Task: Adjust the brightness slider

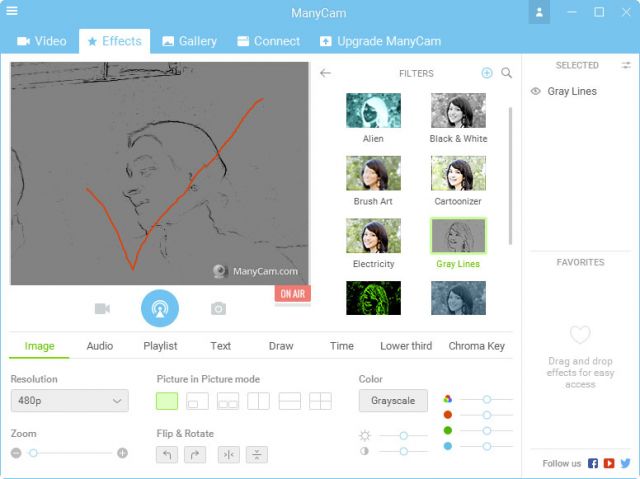Action: (404, 436)
